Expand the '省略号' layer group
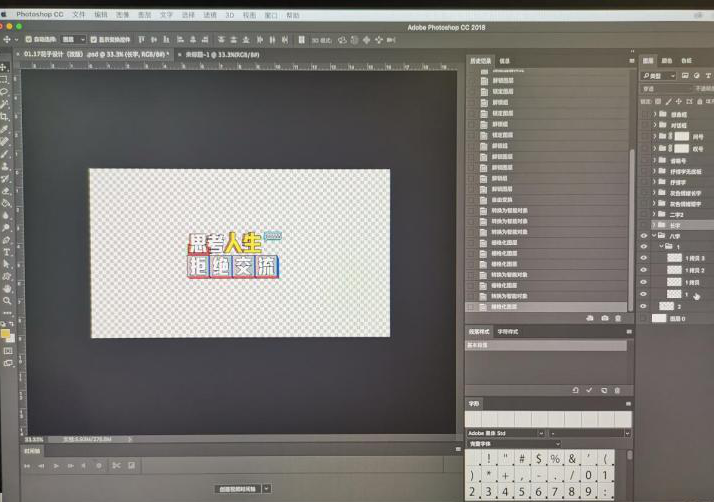This screenshot has height=502, width=714. [x=655, y=160]
